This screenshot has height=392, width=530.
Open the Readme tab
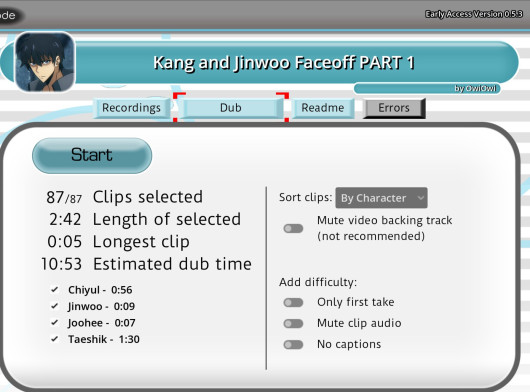point(323,108)
